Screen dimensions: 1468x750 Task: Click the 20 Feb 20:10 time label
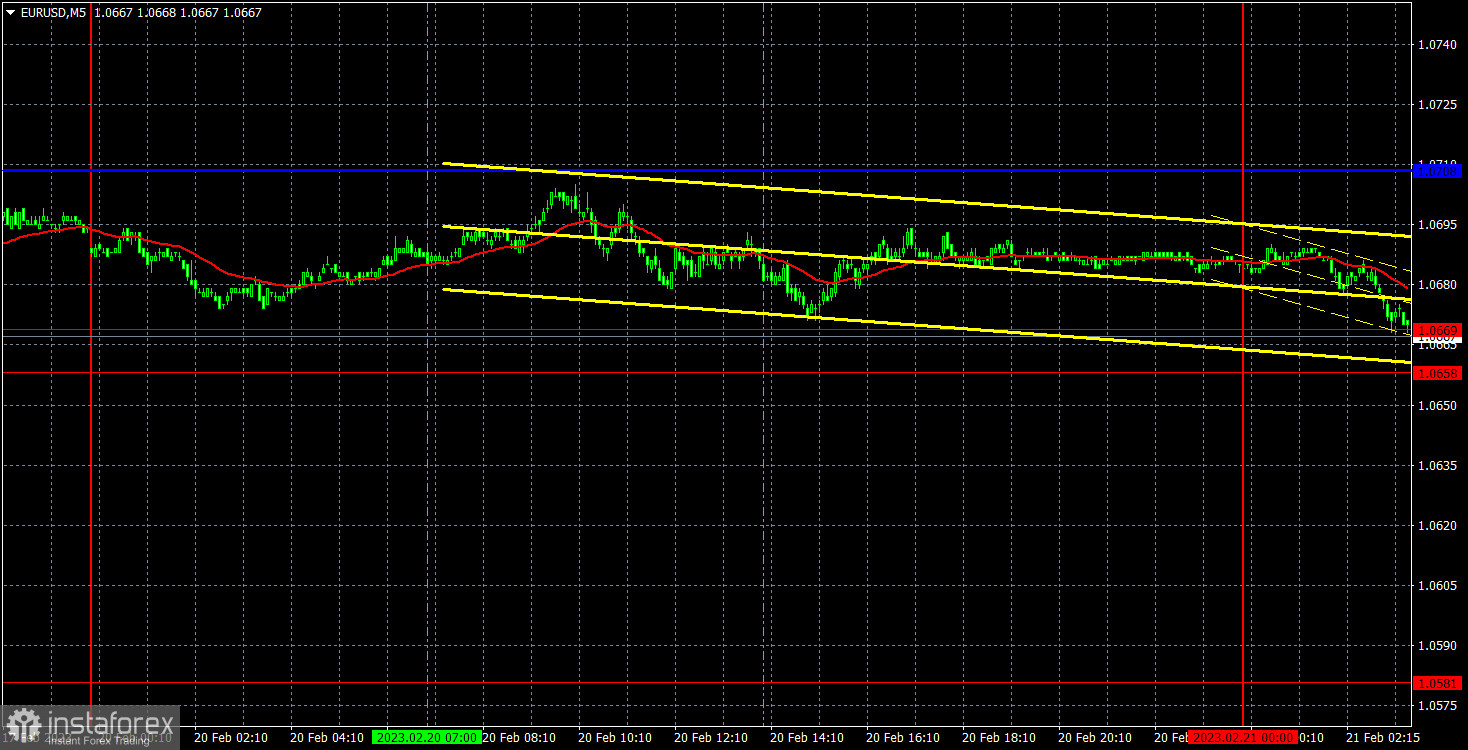click(x=1095, y=737)
